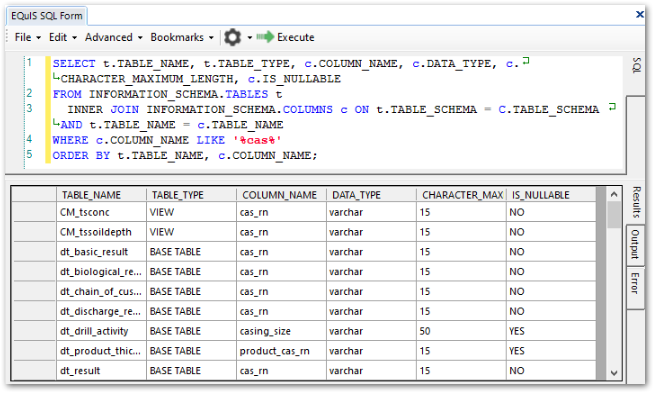The image size is (654, 393).
Task: Sort by COLUMN_NAME column header
Action: pos(282,195)
